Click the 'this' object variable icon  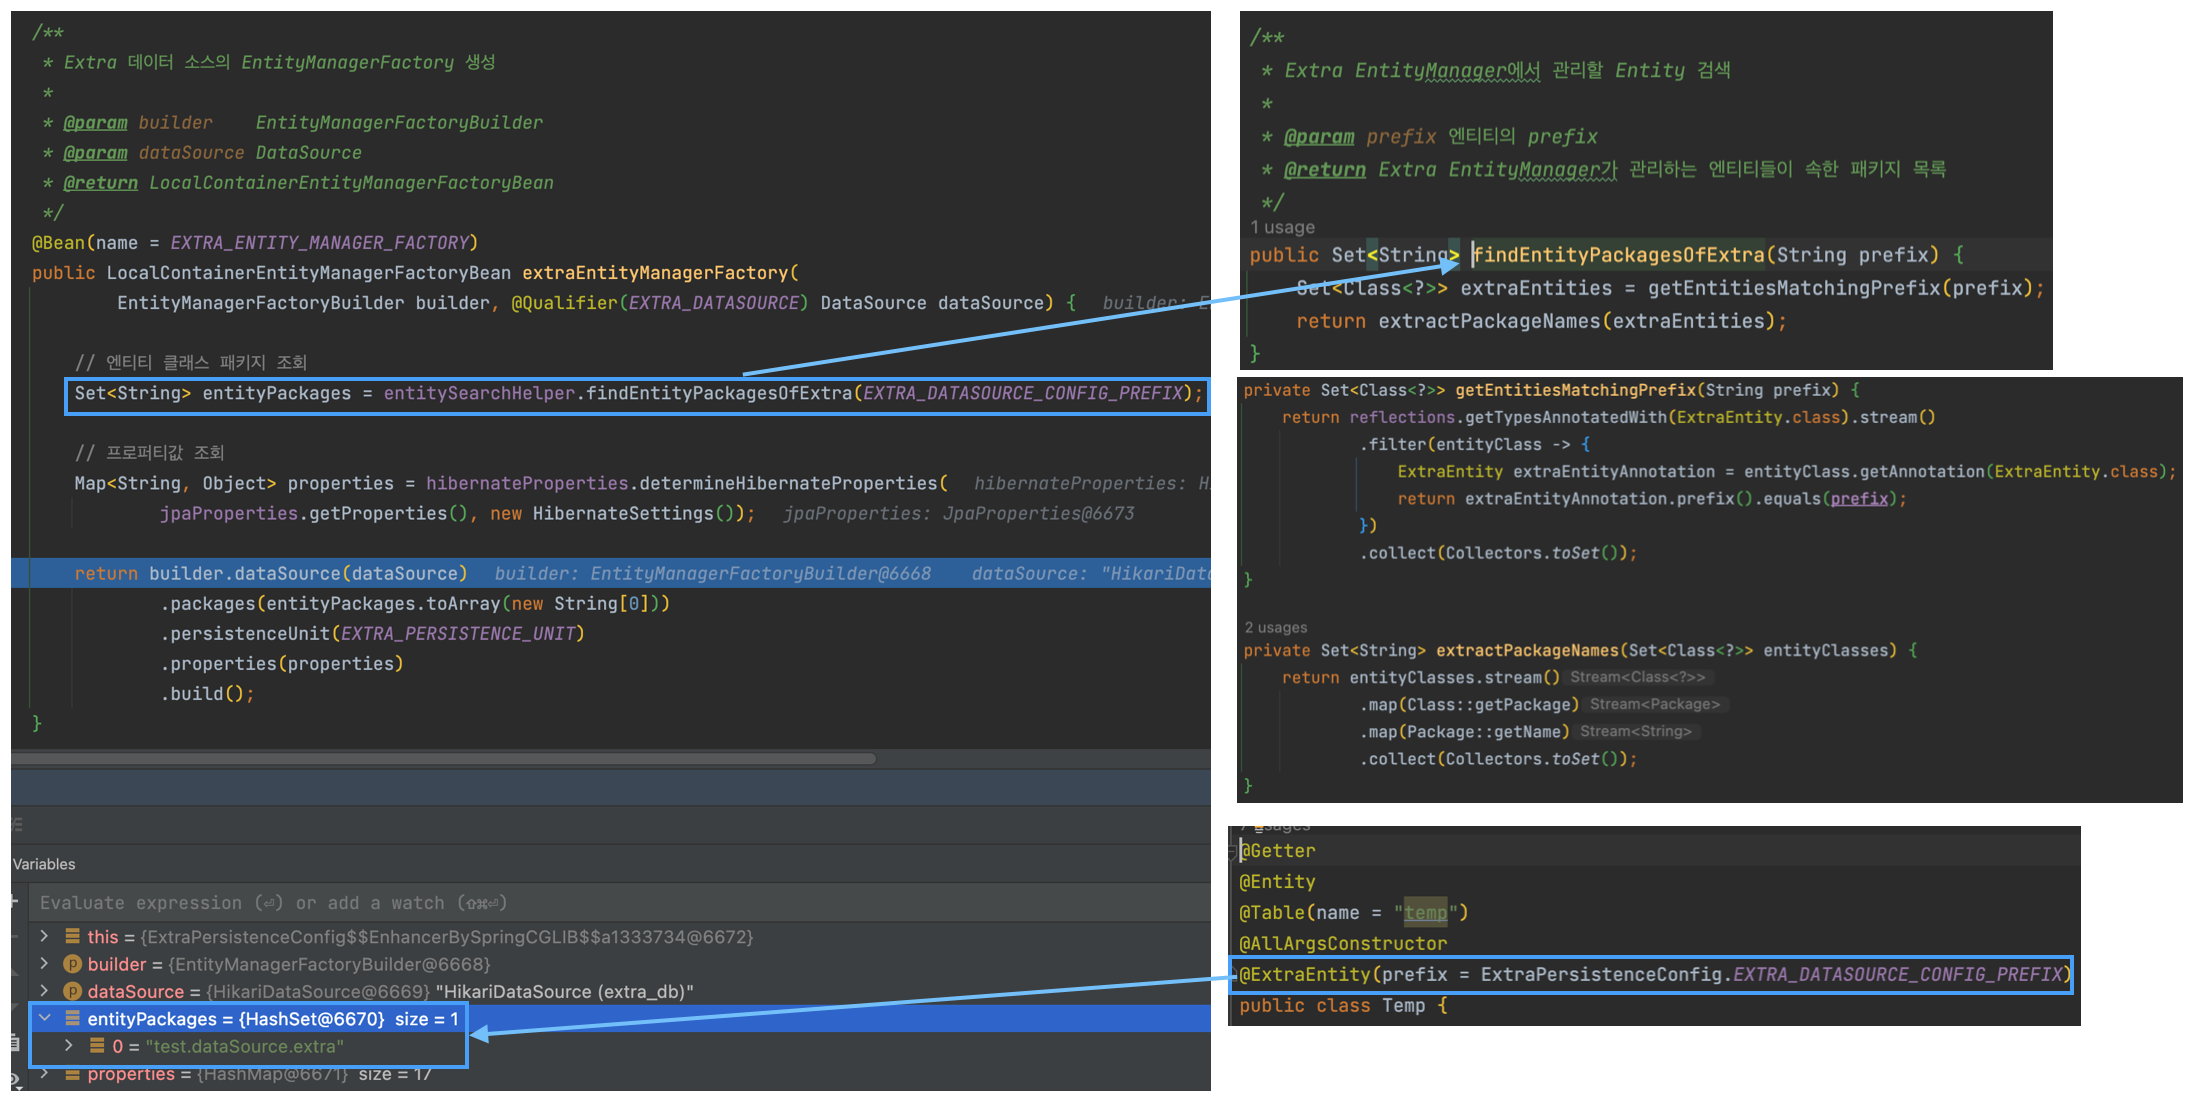(72, 937)
